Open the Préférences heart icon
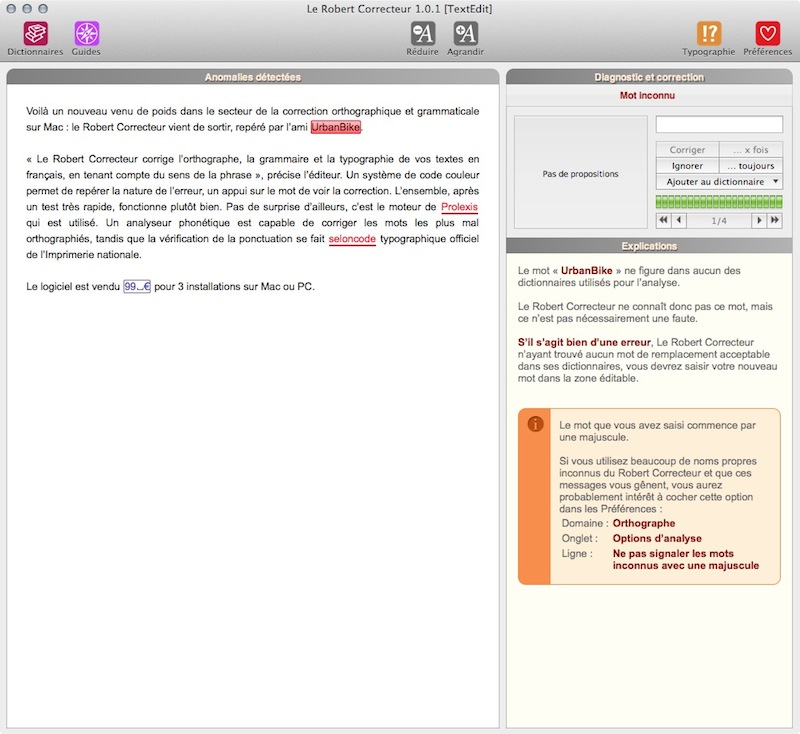This screenshot has width=800, height=734. tap(767, 34)
